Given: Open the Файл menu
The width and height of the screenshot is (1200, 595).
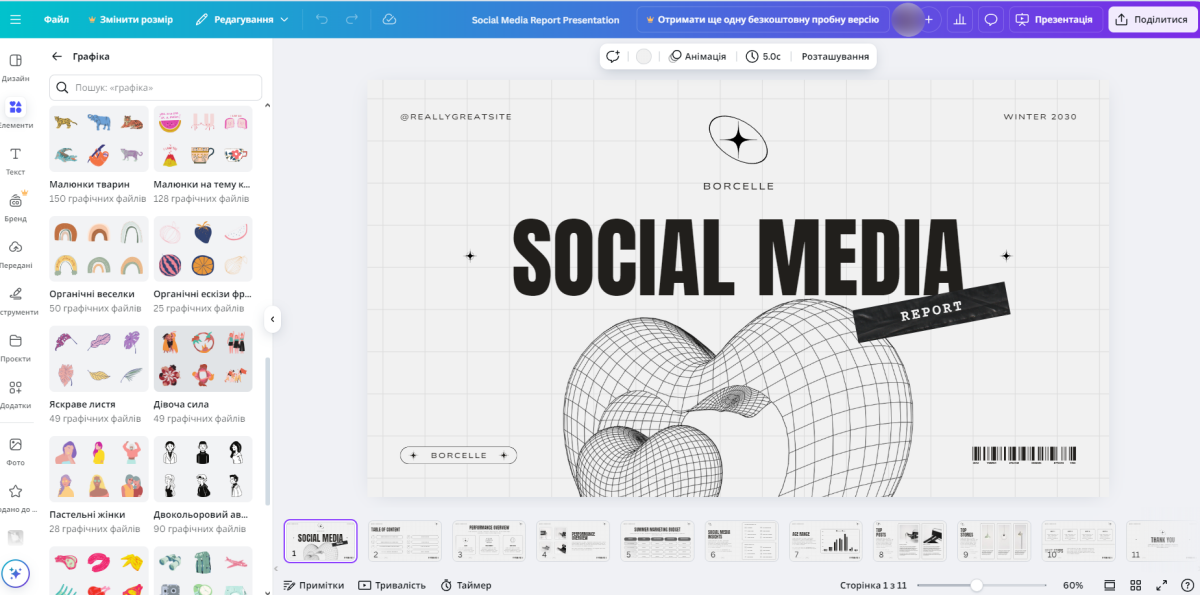Looking at the screenshot, I should click(56, 19).
